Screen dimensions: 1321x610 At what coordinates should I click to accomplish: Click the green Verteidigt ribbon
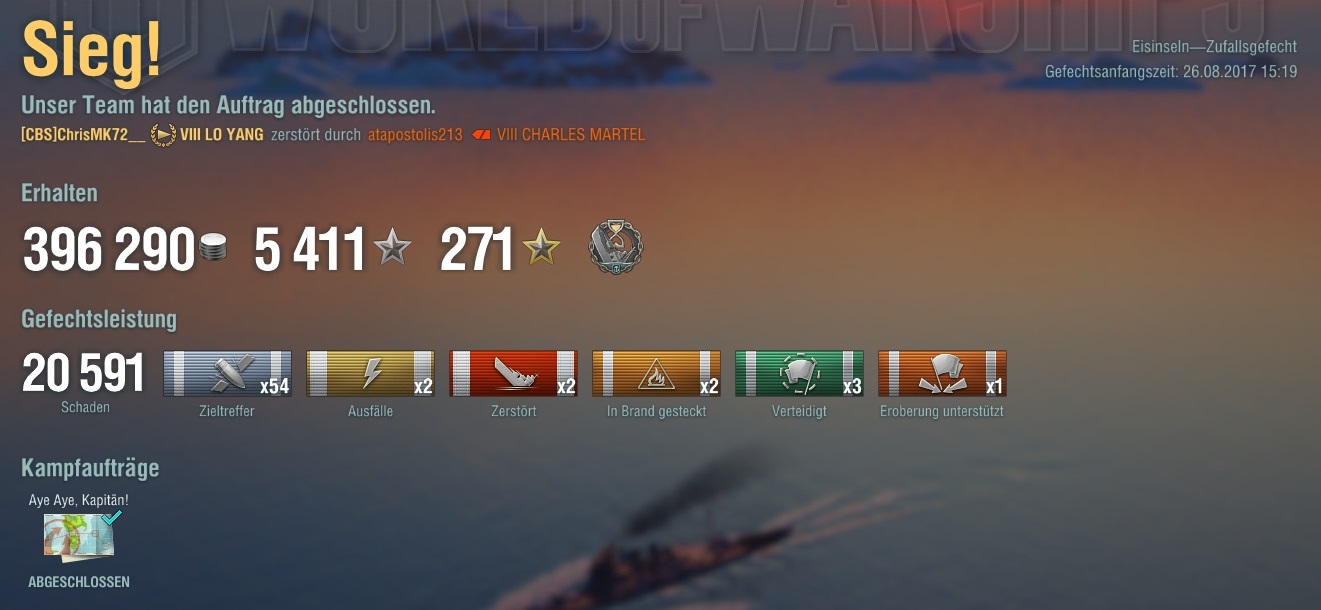800,374
